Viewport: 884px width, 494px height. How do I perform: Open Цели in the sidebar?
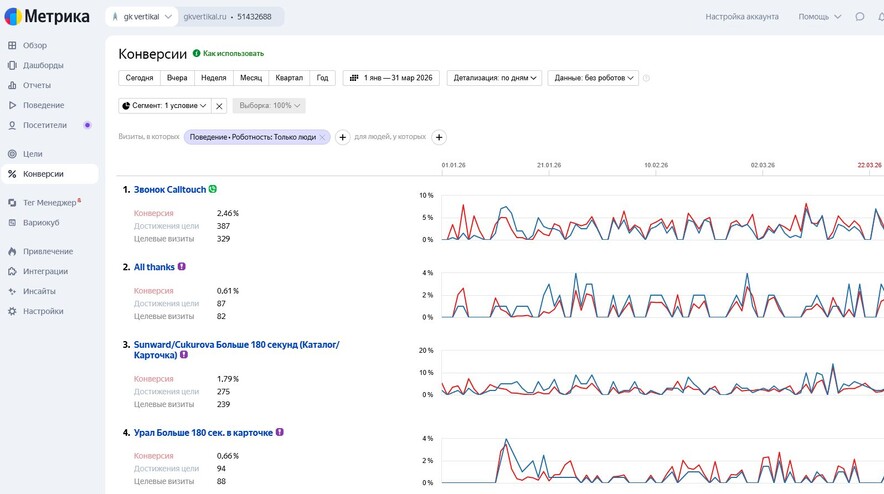click(x=32, y=154)
